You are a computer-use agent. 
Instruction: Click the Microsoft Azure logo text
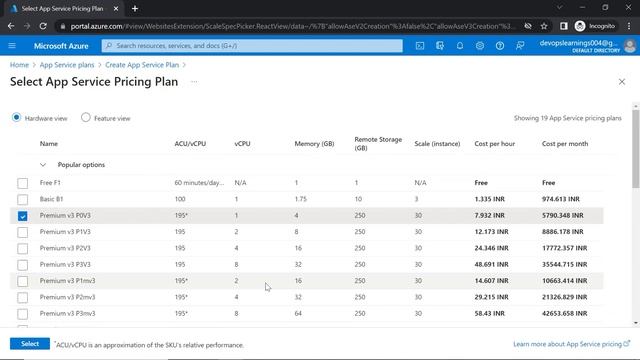[x=61, y=46]
